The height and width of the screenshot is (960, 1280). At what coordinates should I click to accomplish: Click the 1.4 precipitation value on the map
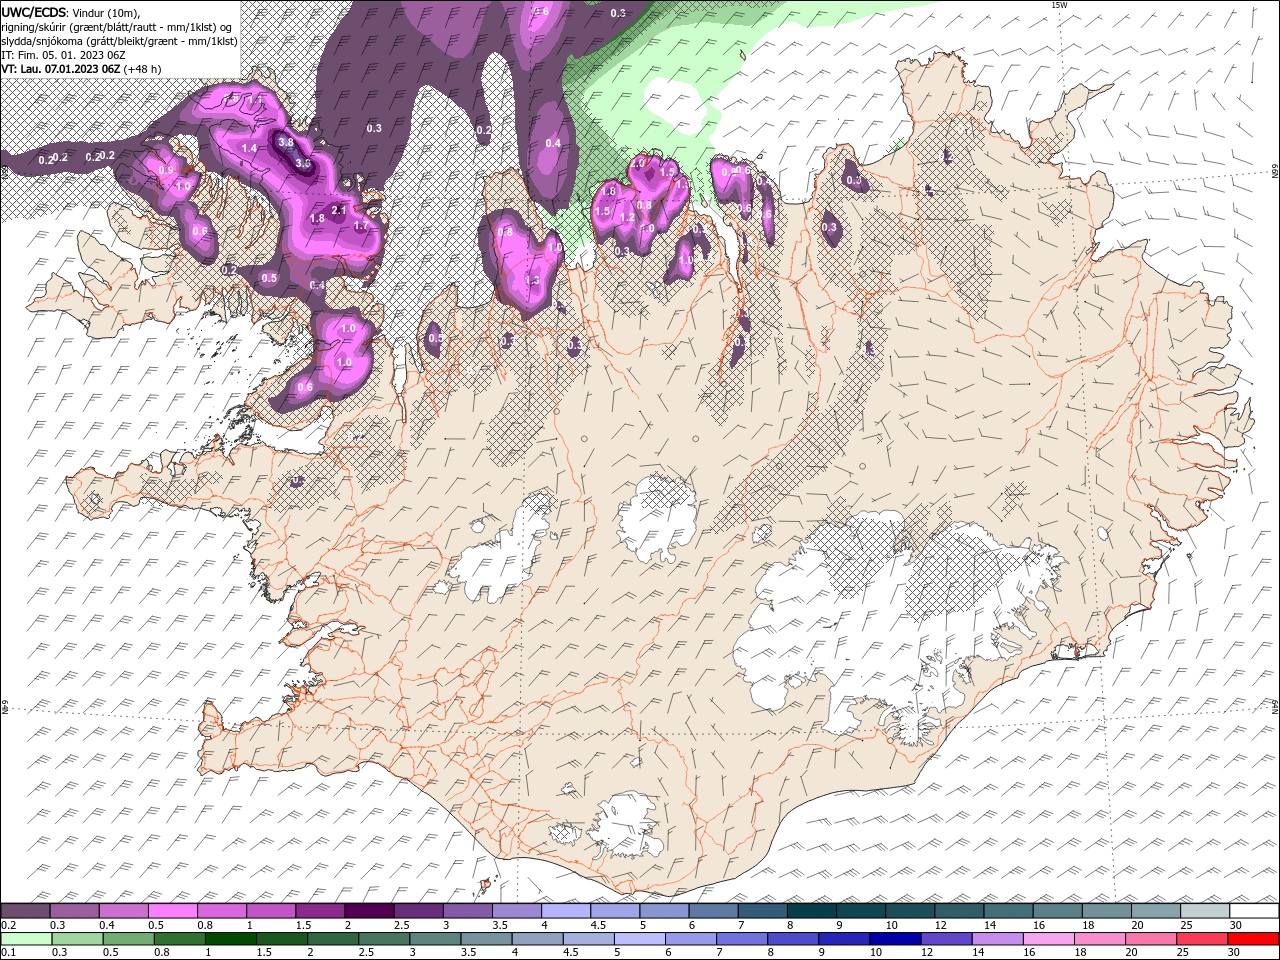click(x=249, y=148)
